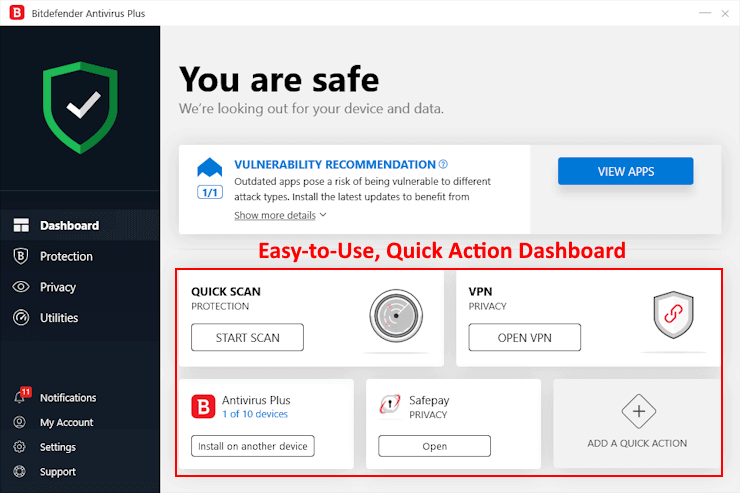Open the Utilities section
740x493 pixels.
click(x=59, y=318)
